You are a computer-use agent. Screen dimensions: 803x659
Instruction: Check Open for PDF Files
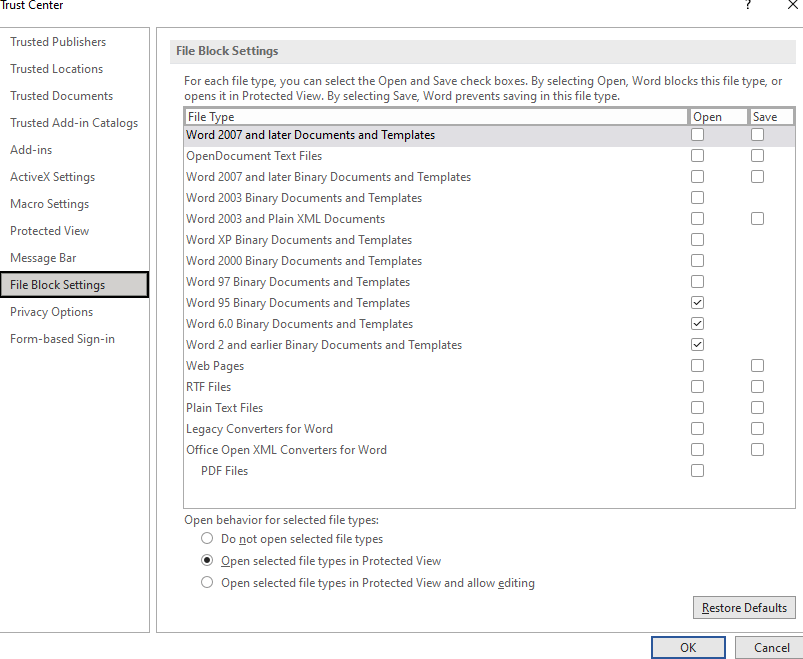point(697,471)
